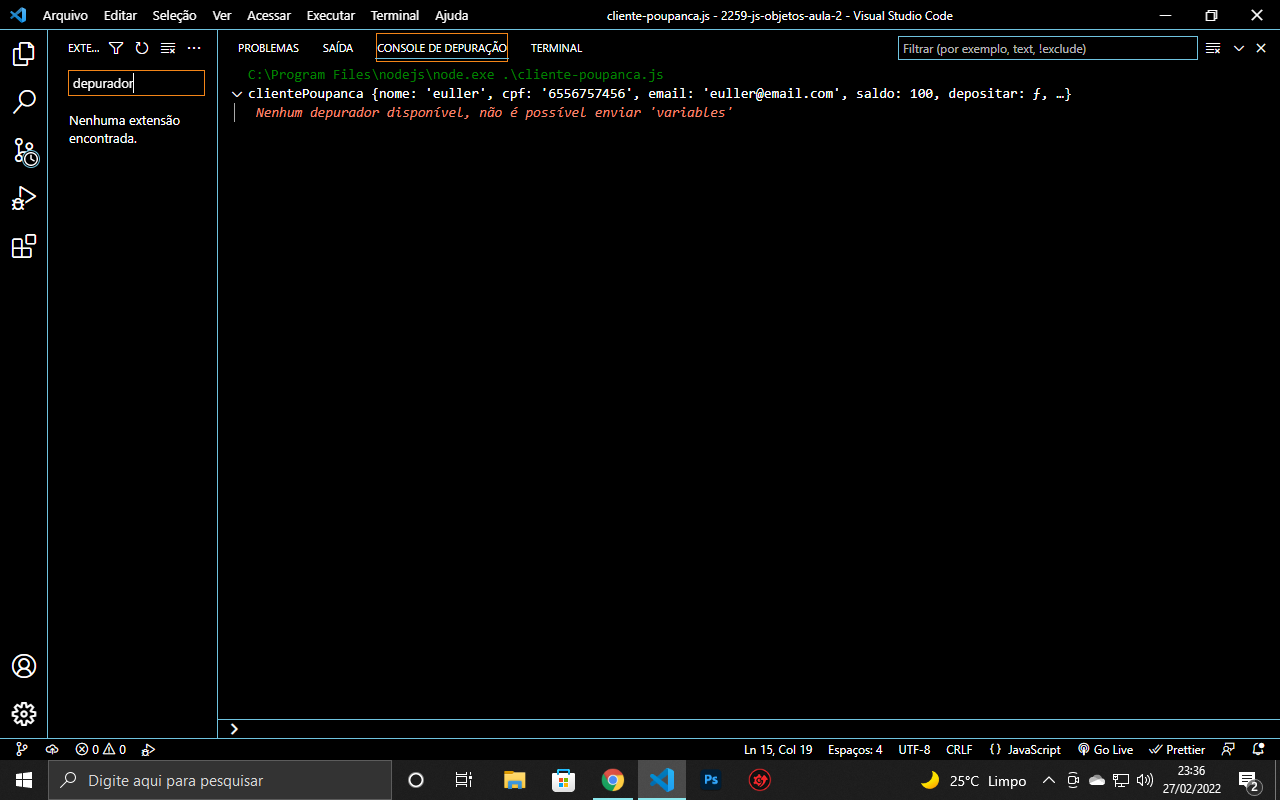
Task: Open the weather widget 25°C Limpo
Action: [973, 780]
